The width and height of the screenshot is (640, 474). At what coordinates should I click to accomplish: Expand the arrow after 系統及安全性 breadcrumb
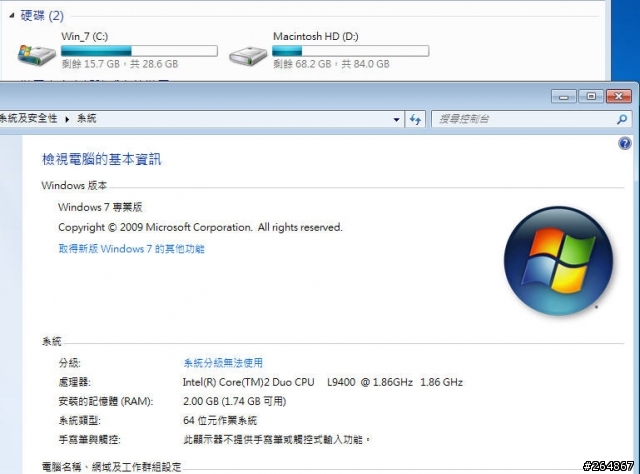[x=67, y=119]
